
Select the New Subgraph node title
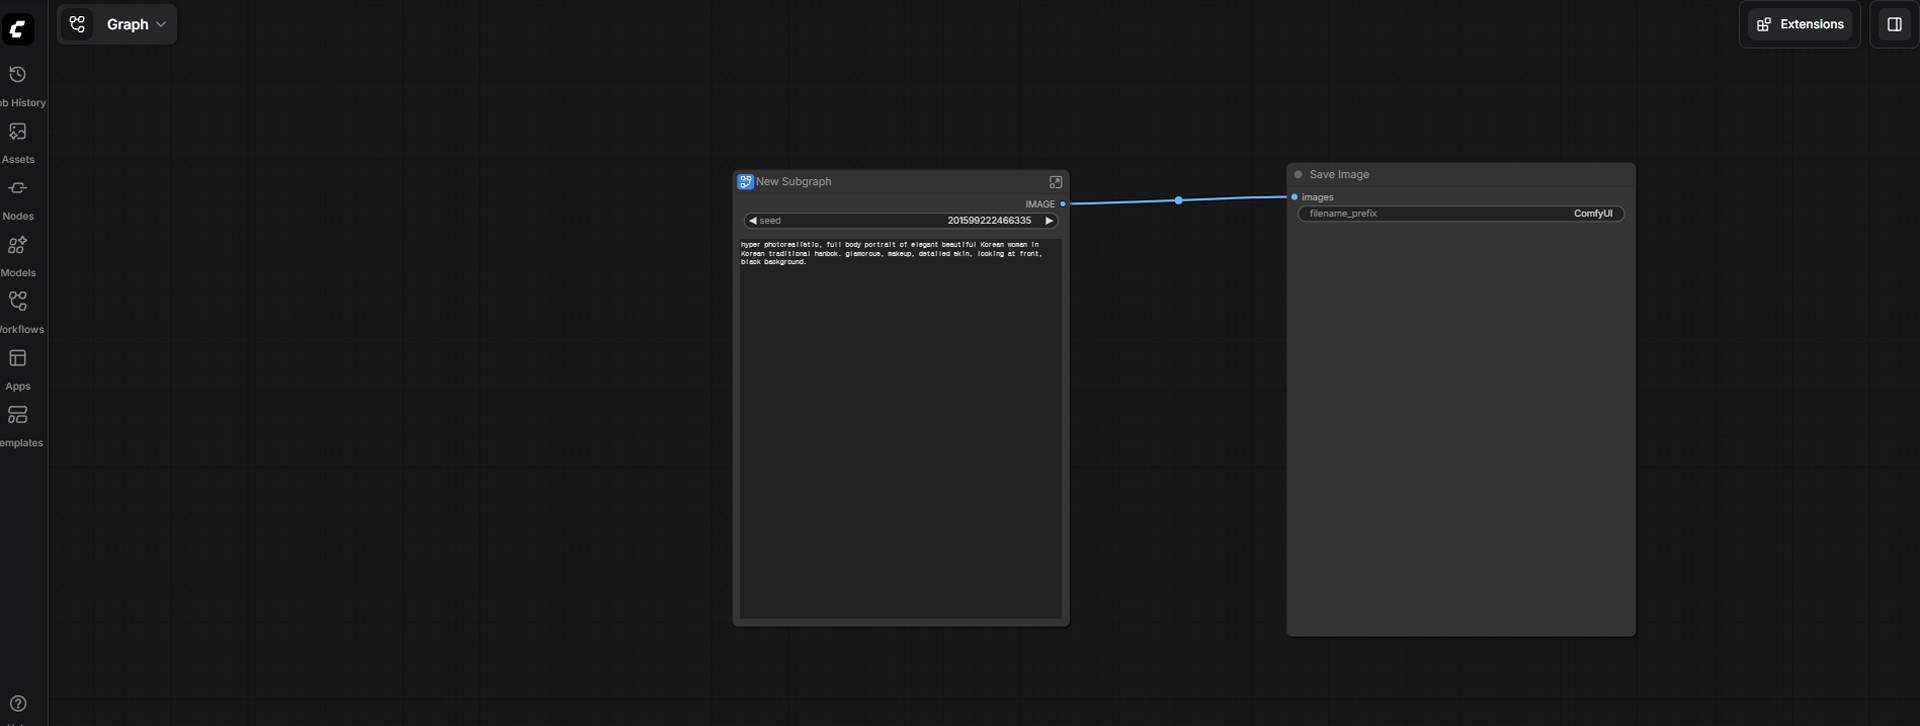coord(793,182)
